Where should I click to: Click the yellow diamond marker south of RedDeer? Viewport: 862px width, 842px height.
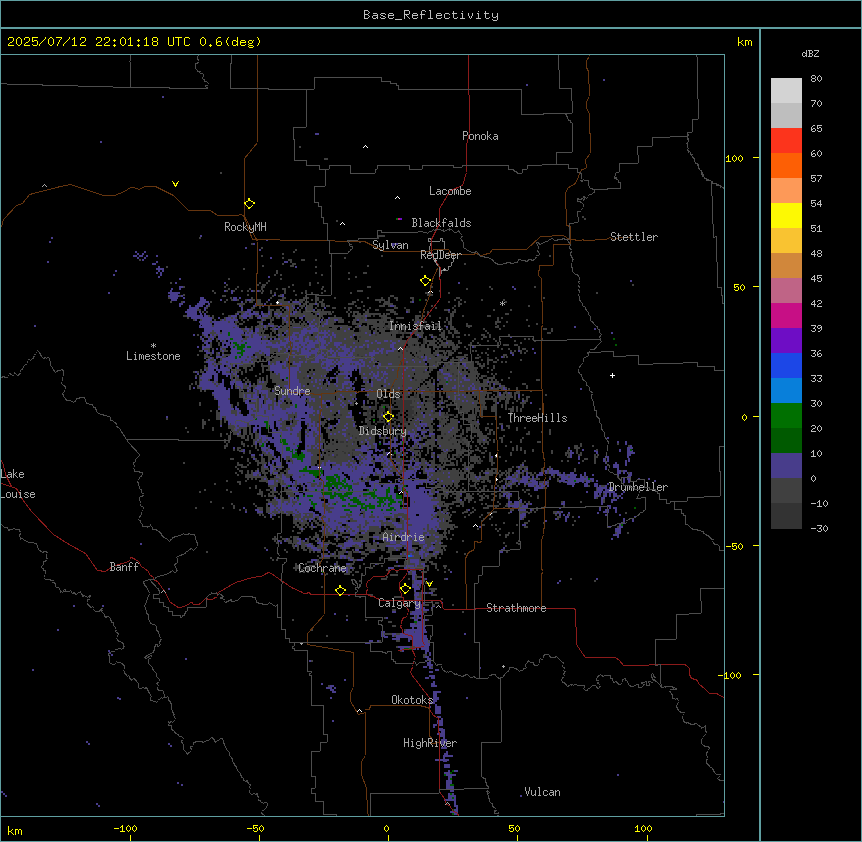click(x=425, y=280)
